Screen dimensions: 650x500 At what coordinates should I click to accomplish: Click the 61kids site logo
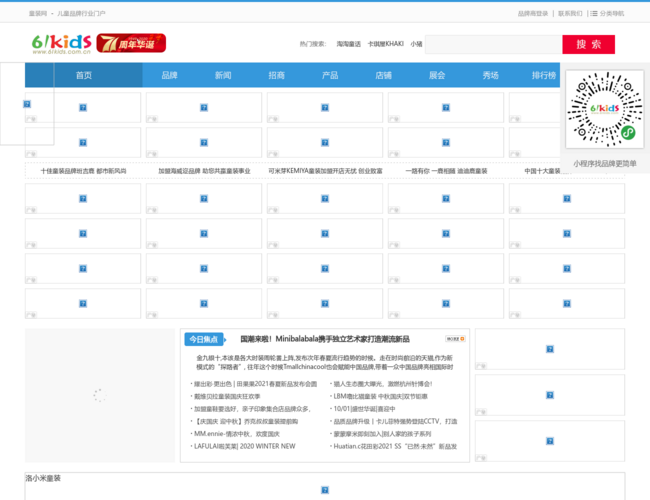61,44
